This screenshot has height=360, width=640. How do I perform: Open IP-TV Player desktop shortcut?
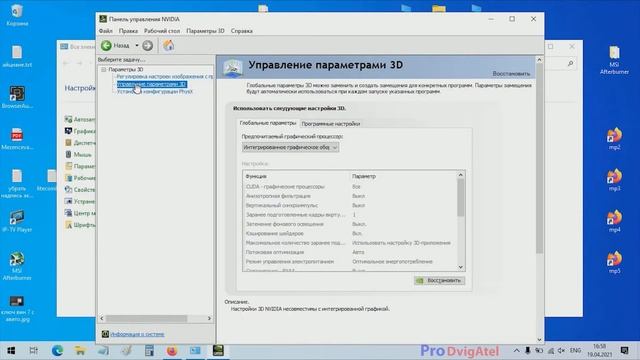pos(17,221)
